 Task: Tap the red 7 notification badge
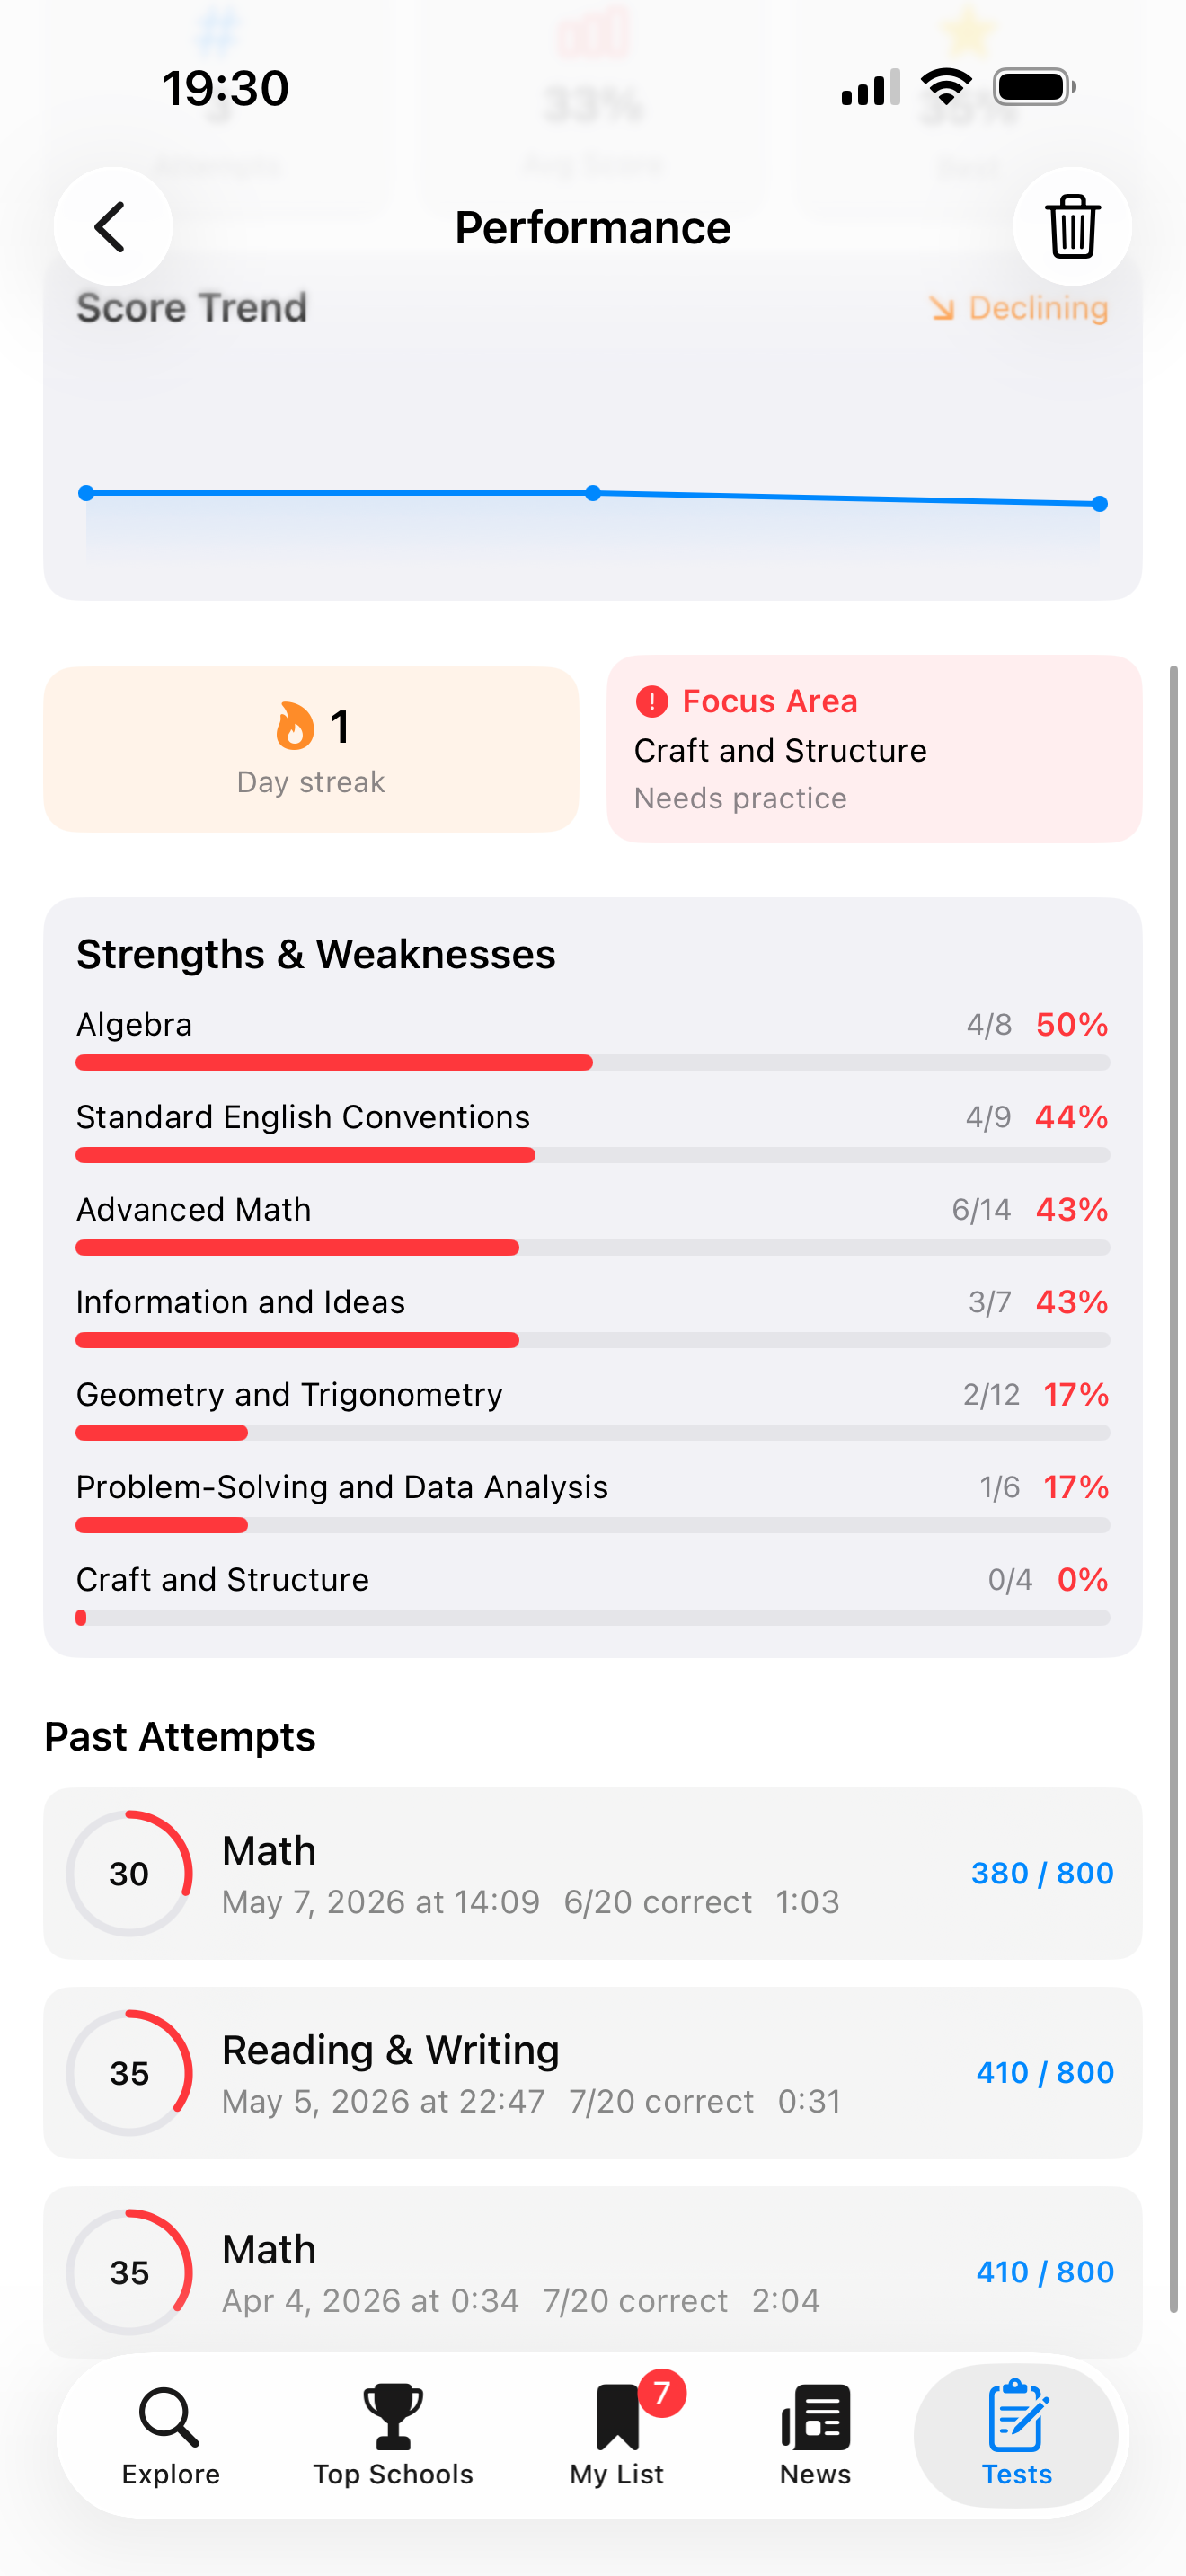tap(661, 2393)
